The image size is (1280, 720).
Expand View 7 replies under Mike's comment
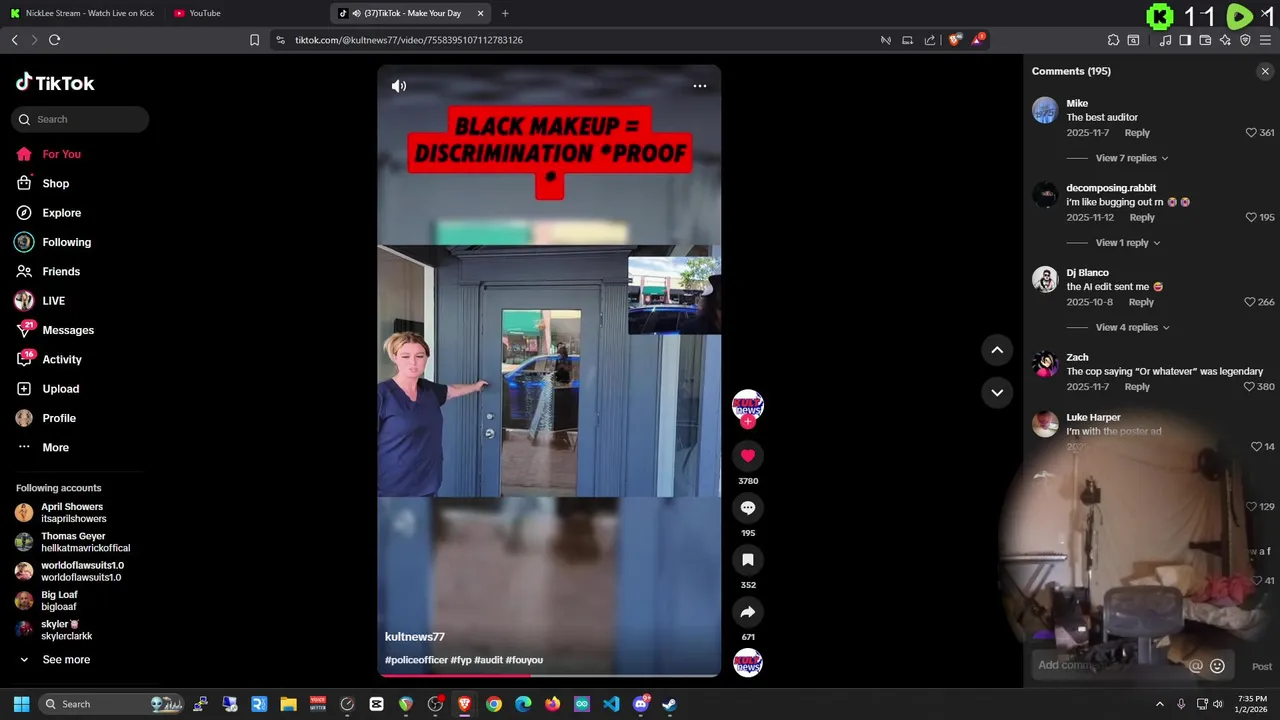pyautogui.click(x=1132, y=158)
